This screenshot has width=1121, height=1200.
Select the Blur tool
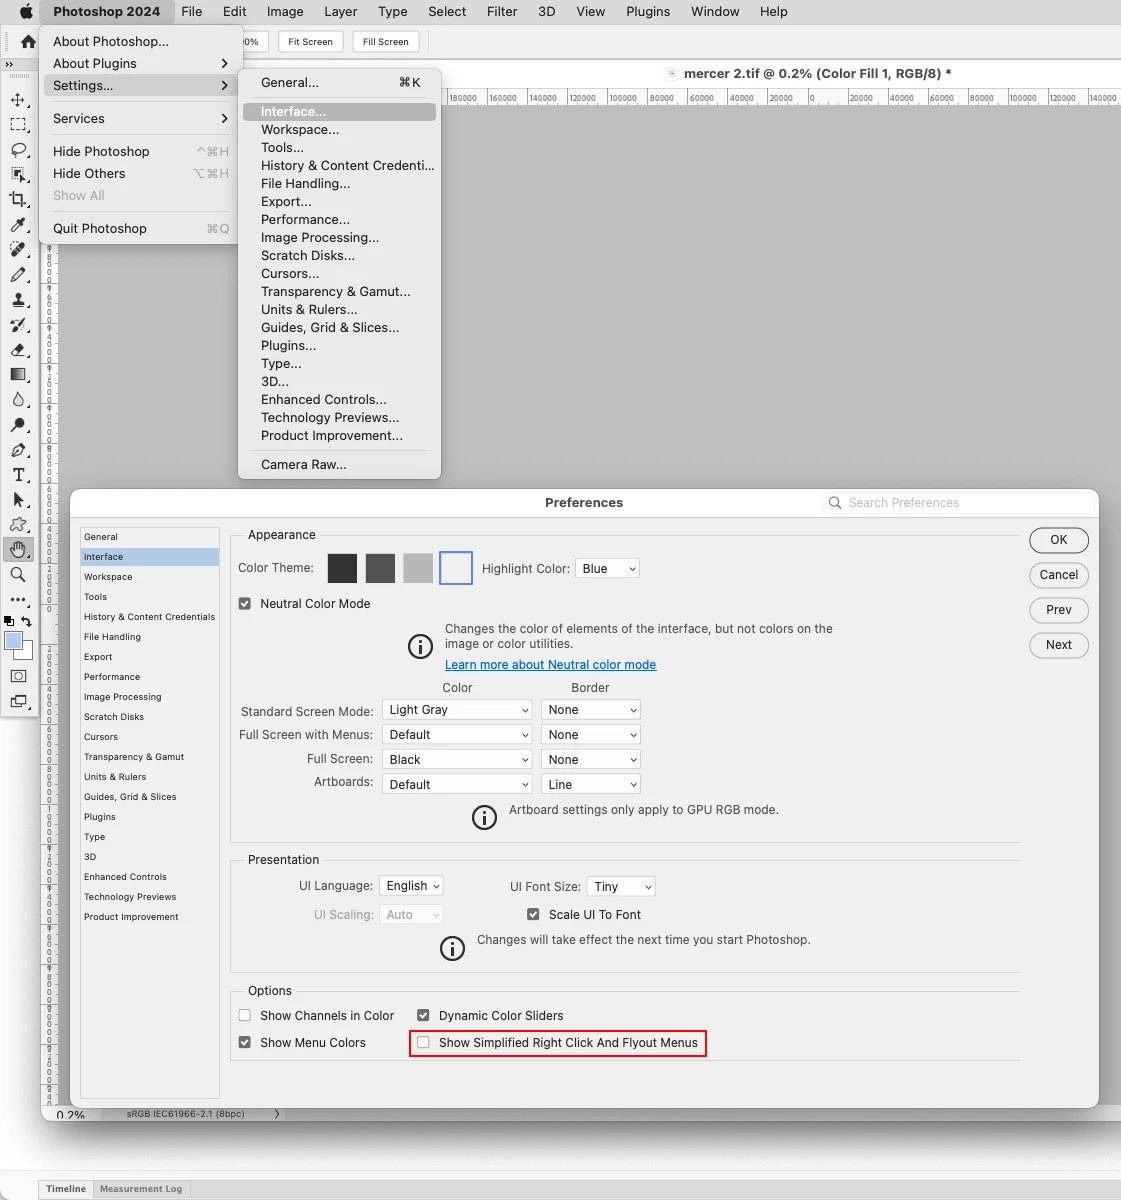click(18, 400)
